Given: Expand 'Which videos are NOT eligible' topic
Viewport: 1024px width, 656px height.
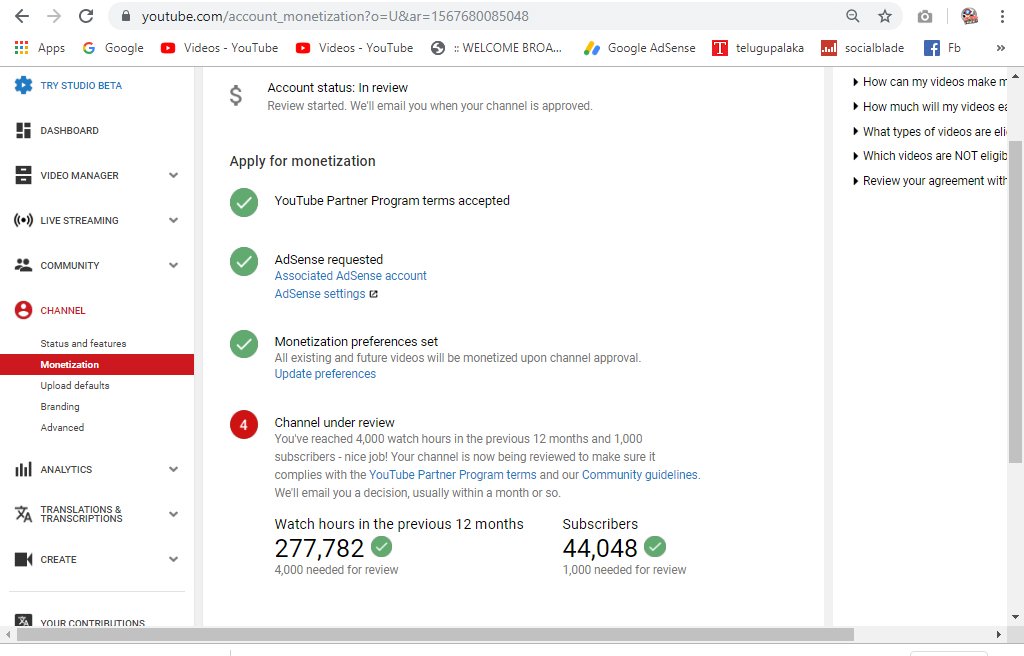Looking at the screenshot, I should 930,156.
